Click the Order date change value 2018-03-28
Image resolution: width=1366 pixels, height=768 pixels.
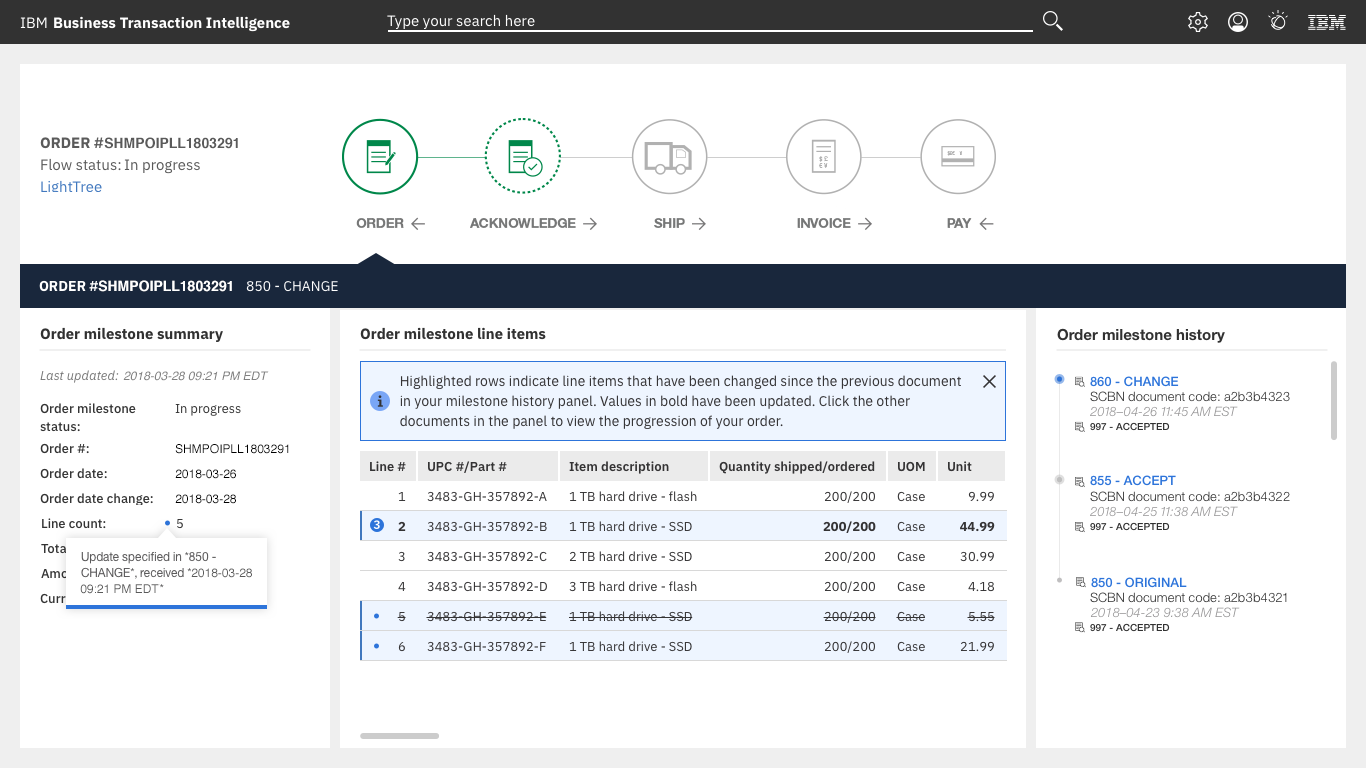pos(206,499)
